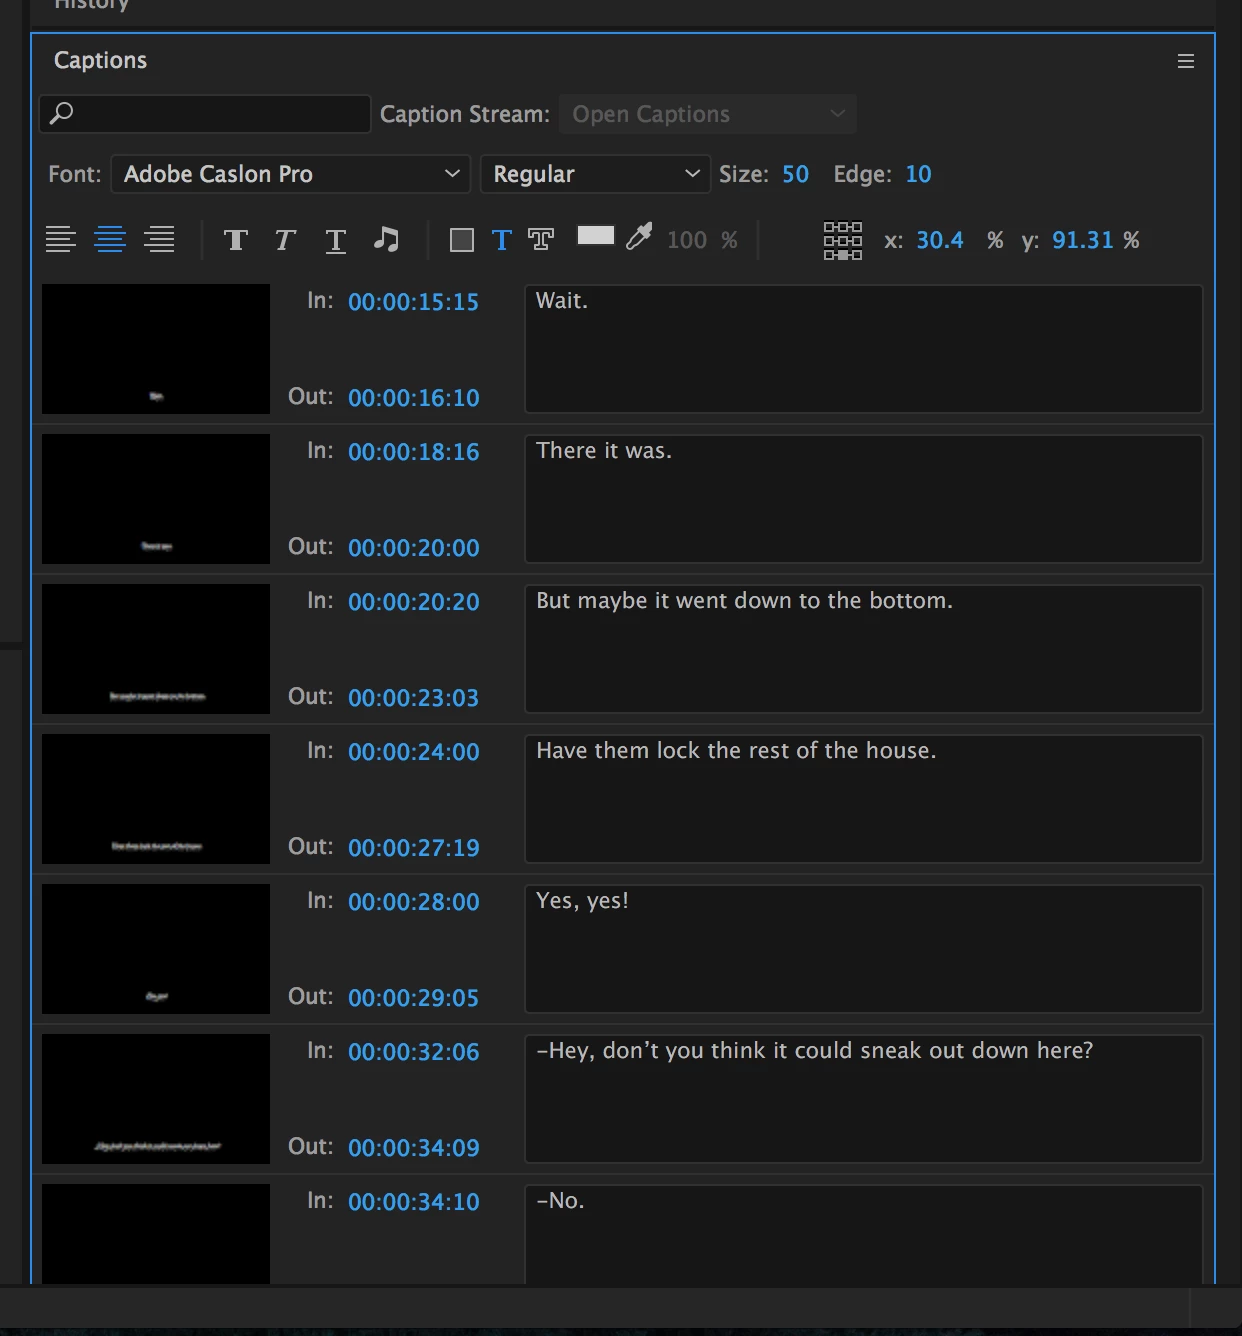The image size is (1242, 1336).
Task: Click Out timecode 00:00:20:00
Action: click(x=414, y=548)
